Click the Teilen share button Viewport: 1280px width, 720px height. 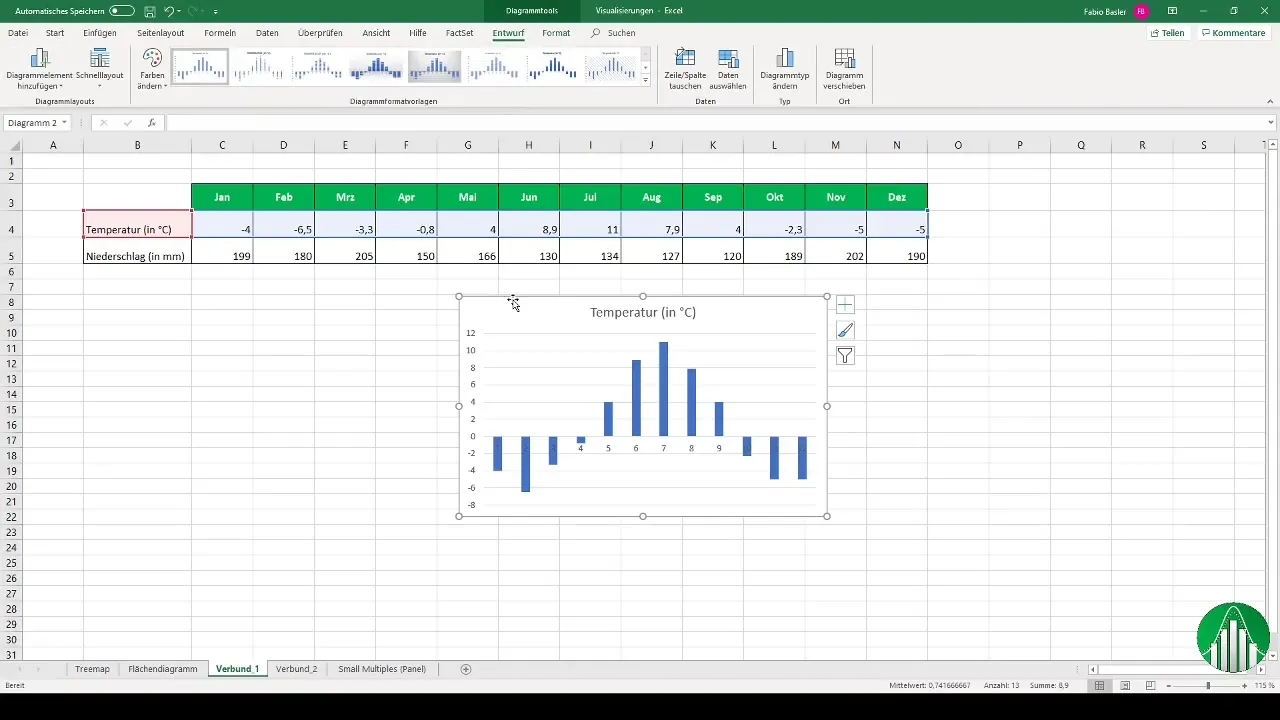click(x=1168, y=33)
